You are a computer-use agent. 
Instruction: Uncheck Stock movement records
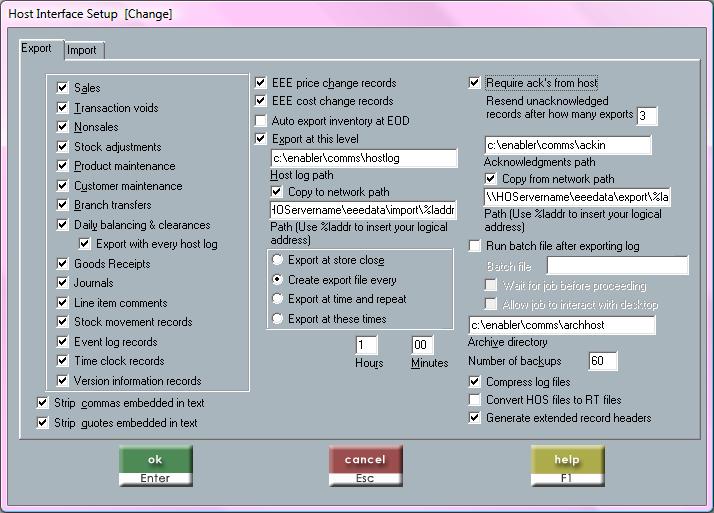click(62, 322)
